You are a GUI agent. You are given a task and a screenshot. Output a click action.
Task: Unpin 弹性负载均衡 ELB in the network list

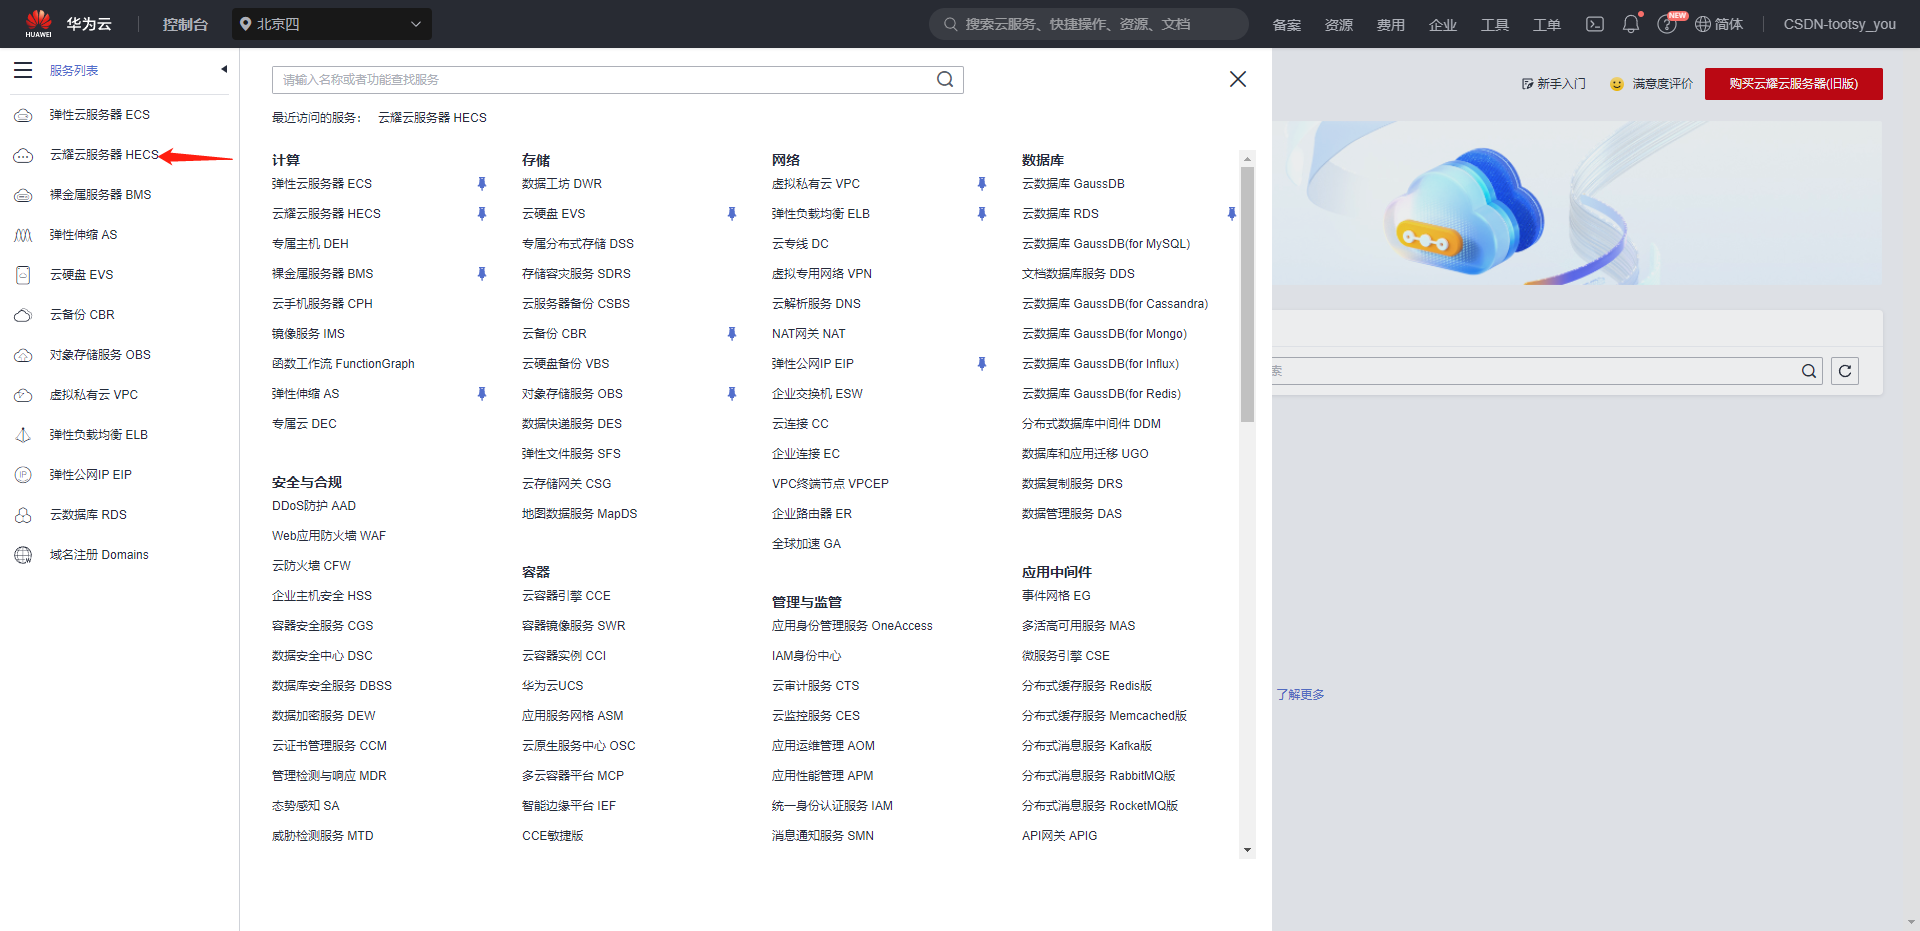(982, 214)
